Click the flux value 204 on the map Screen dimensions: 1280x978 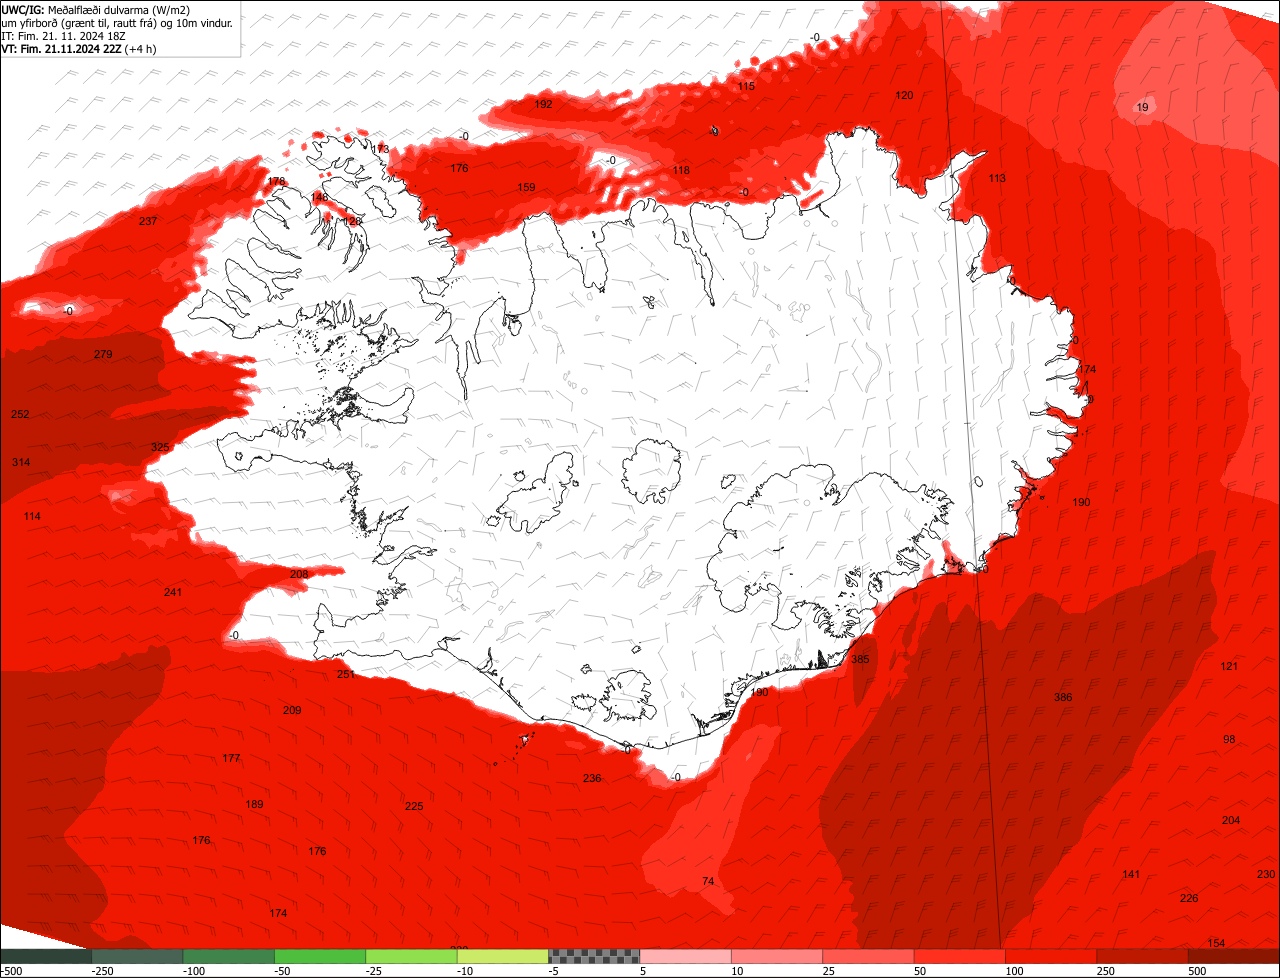pyautogui.click(x=1231, y=820)
